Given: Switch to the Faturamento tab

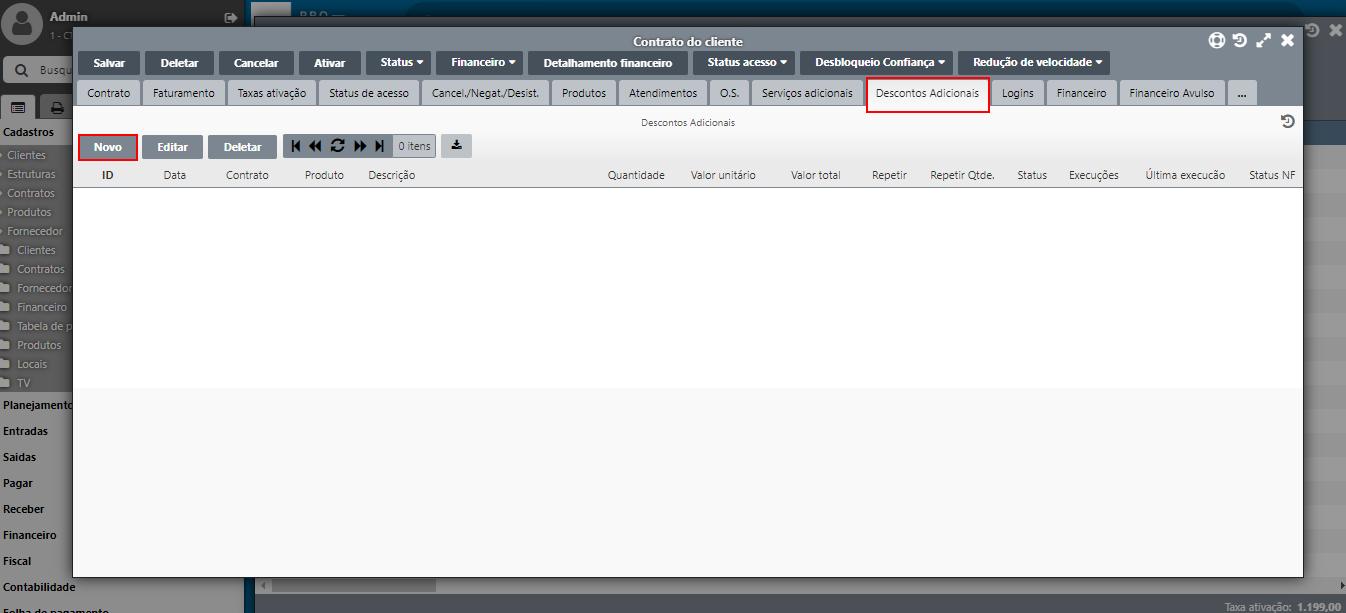Looking at the screenshot, I should pos(183,93).
